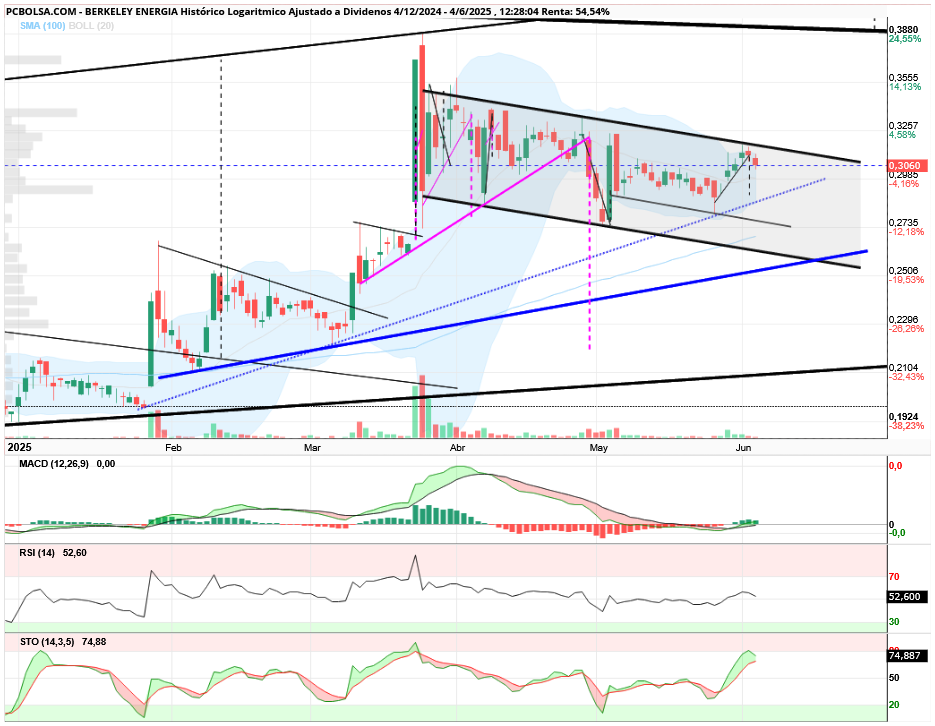935x726 pixels.
Task: Click price axis label 0,2104
Action: [903, 368]
